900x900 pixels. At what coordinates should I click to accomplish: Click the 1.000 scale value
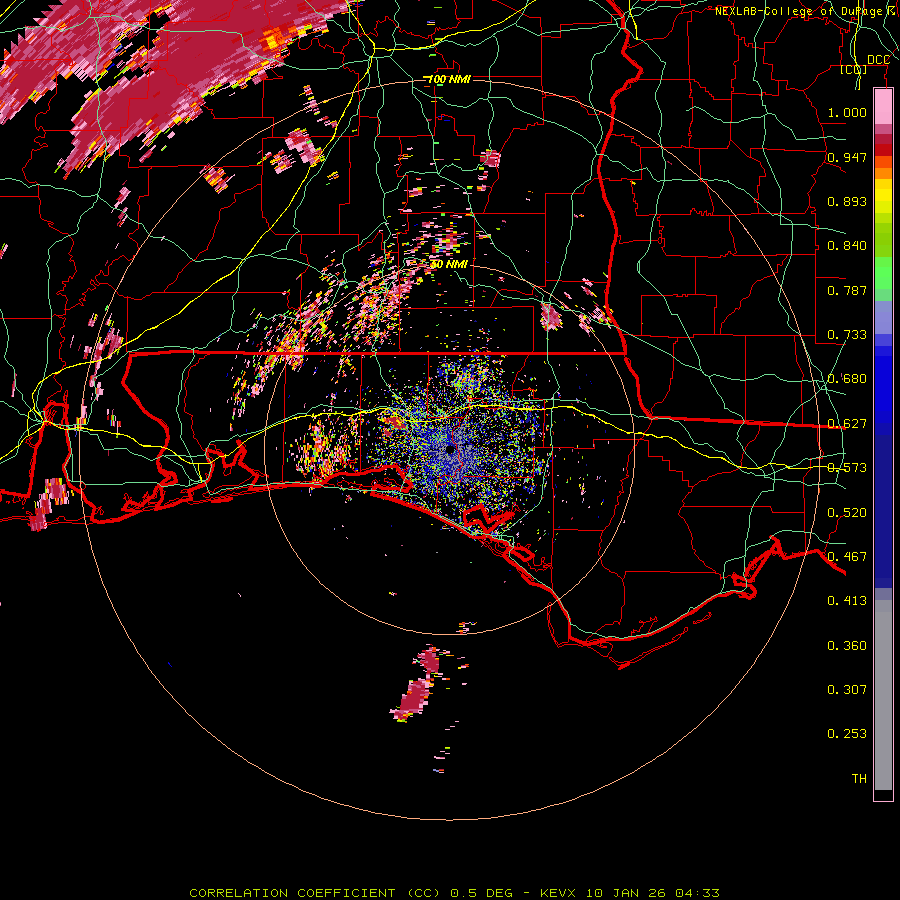click(847, 112)
